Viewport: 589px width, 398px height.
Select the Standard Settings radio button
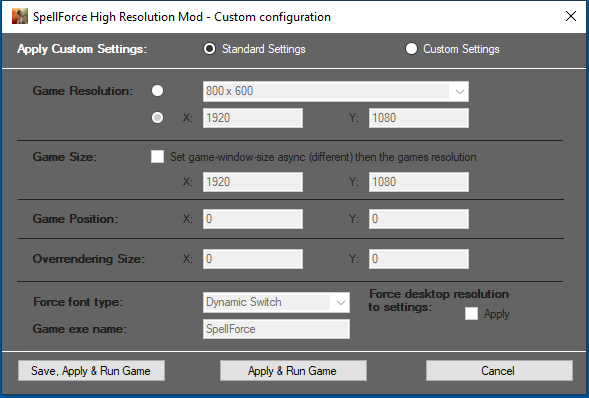tap(209, 49)
